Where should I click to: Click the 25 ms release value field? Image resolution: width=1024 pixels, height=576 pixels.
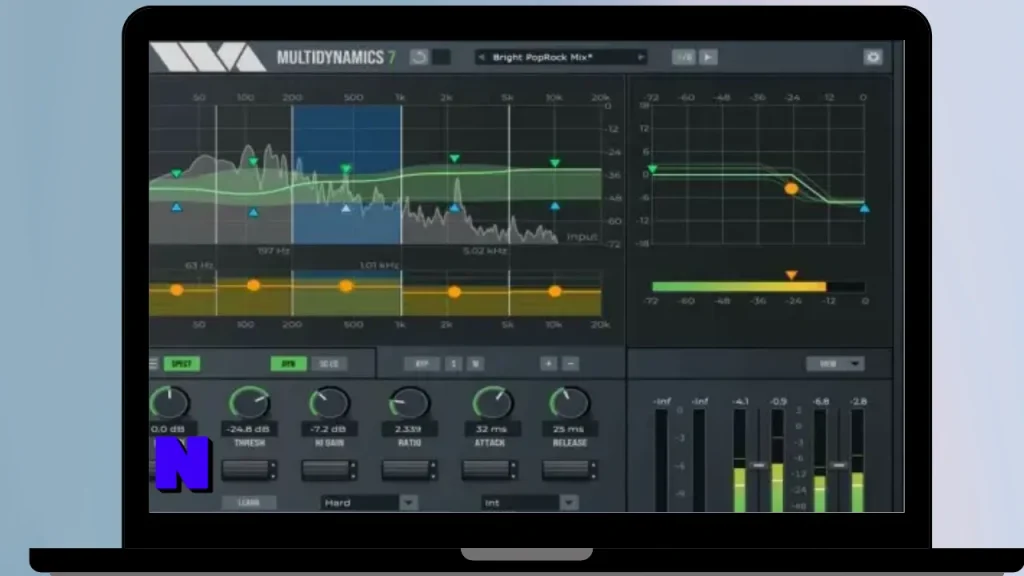(x=569, y=429)
